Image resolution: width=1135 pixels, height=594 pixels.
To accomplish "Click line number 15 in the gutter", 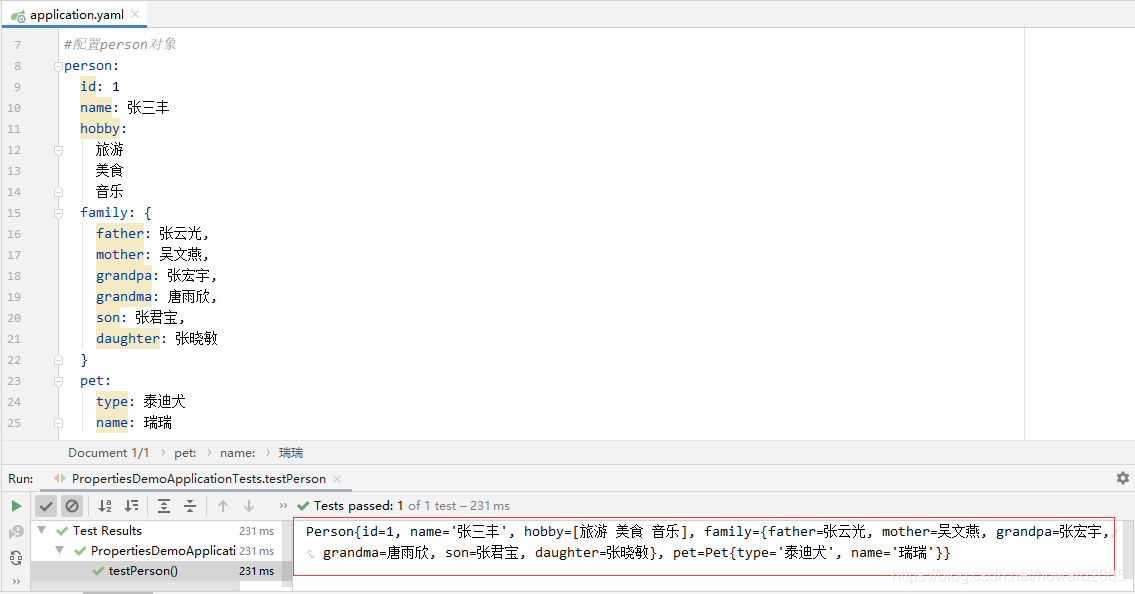I will coord(16,212).
